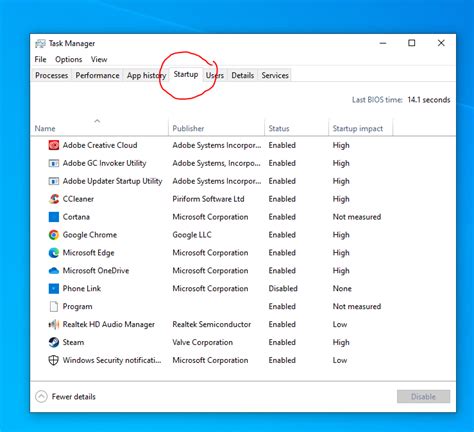Switch to the Services tab
The height and width of the screenshot is (432, 474).
pos(275,76)
